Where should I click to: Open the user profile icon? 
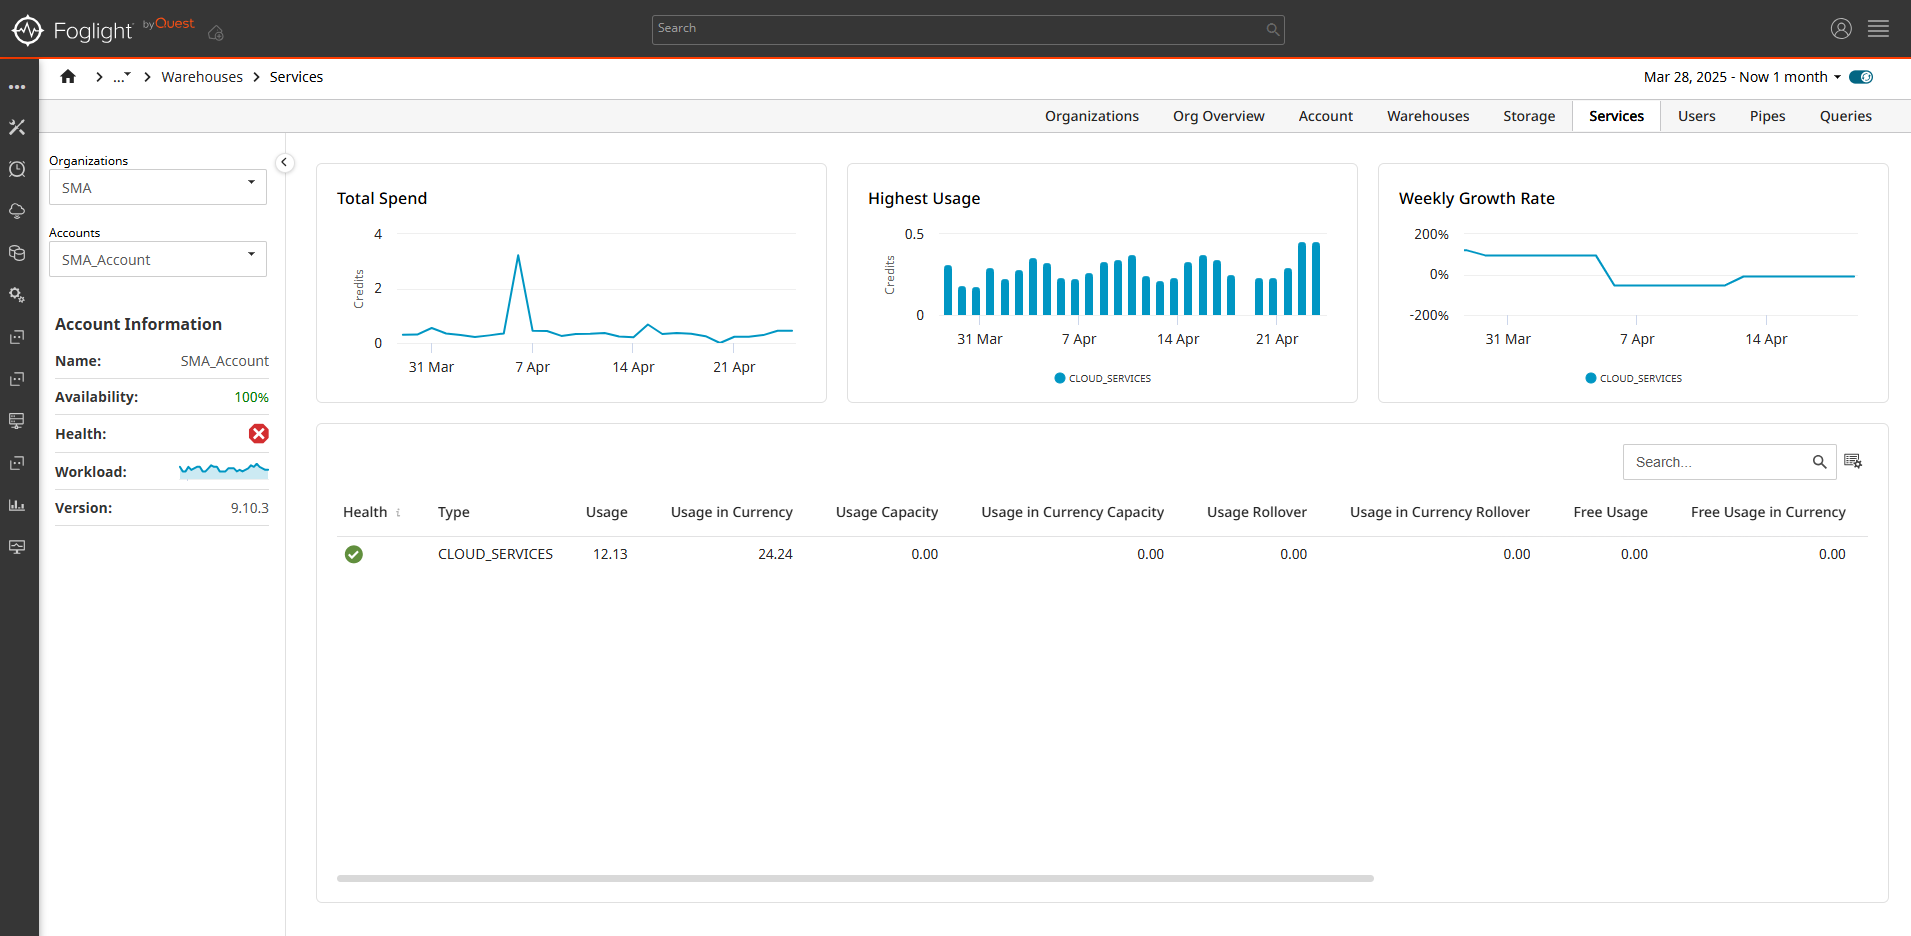[x=1841, y=29]
